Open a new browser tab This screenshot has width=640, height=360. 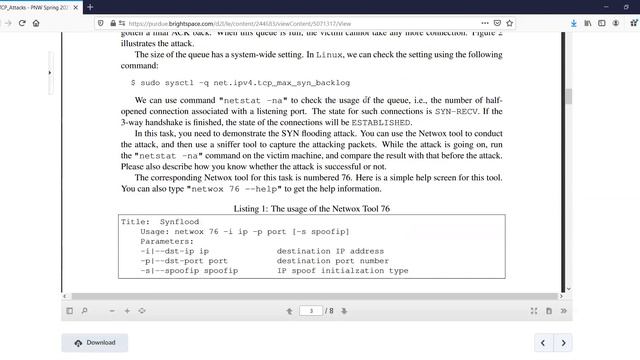90,7
